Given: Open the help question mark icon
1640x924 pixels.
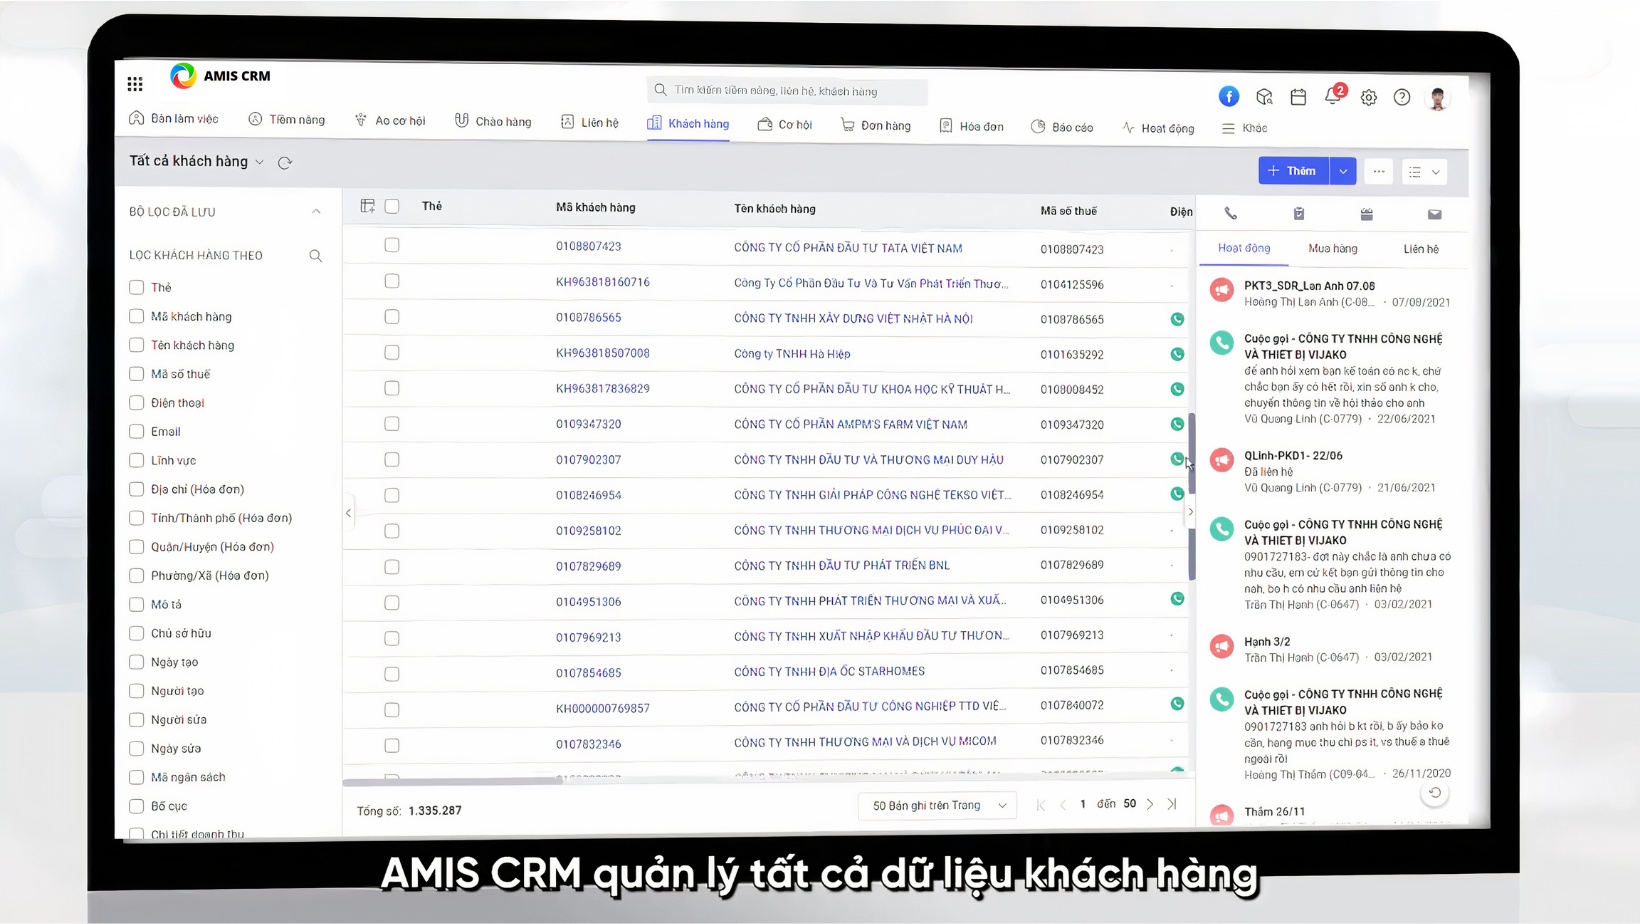Looking at the screenshot, I should click(x=1402, y=97).
